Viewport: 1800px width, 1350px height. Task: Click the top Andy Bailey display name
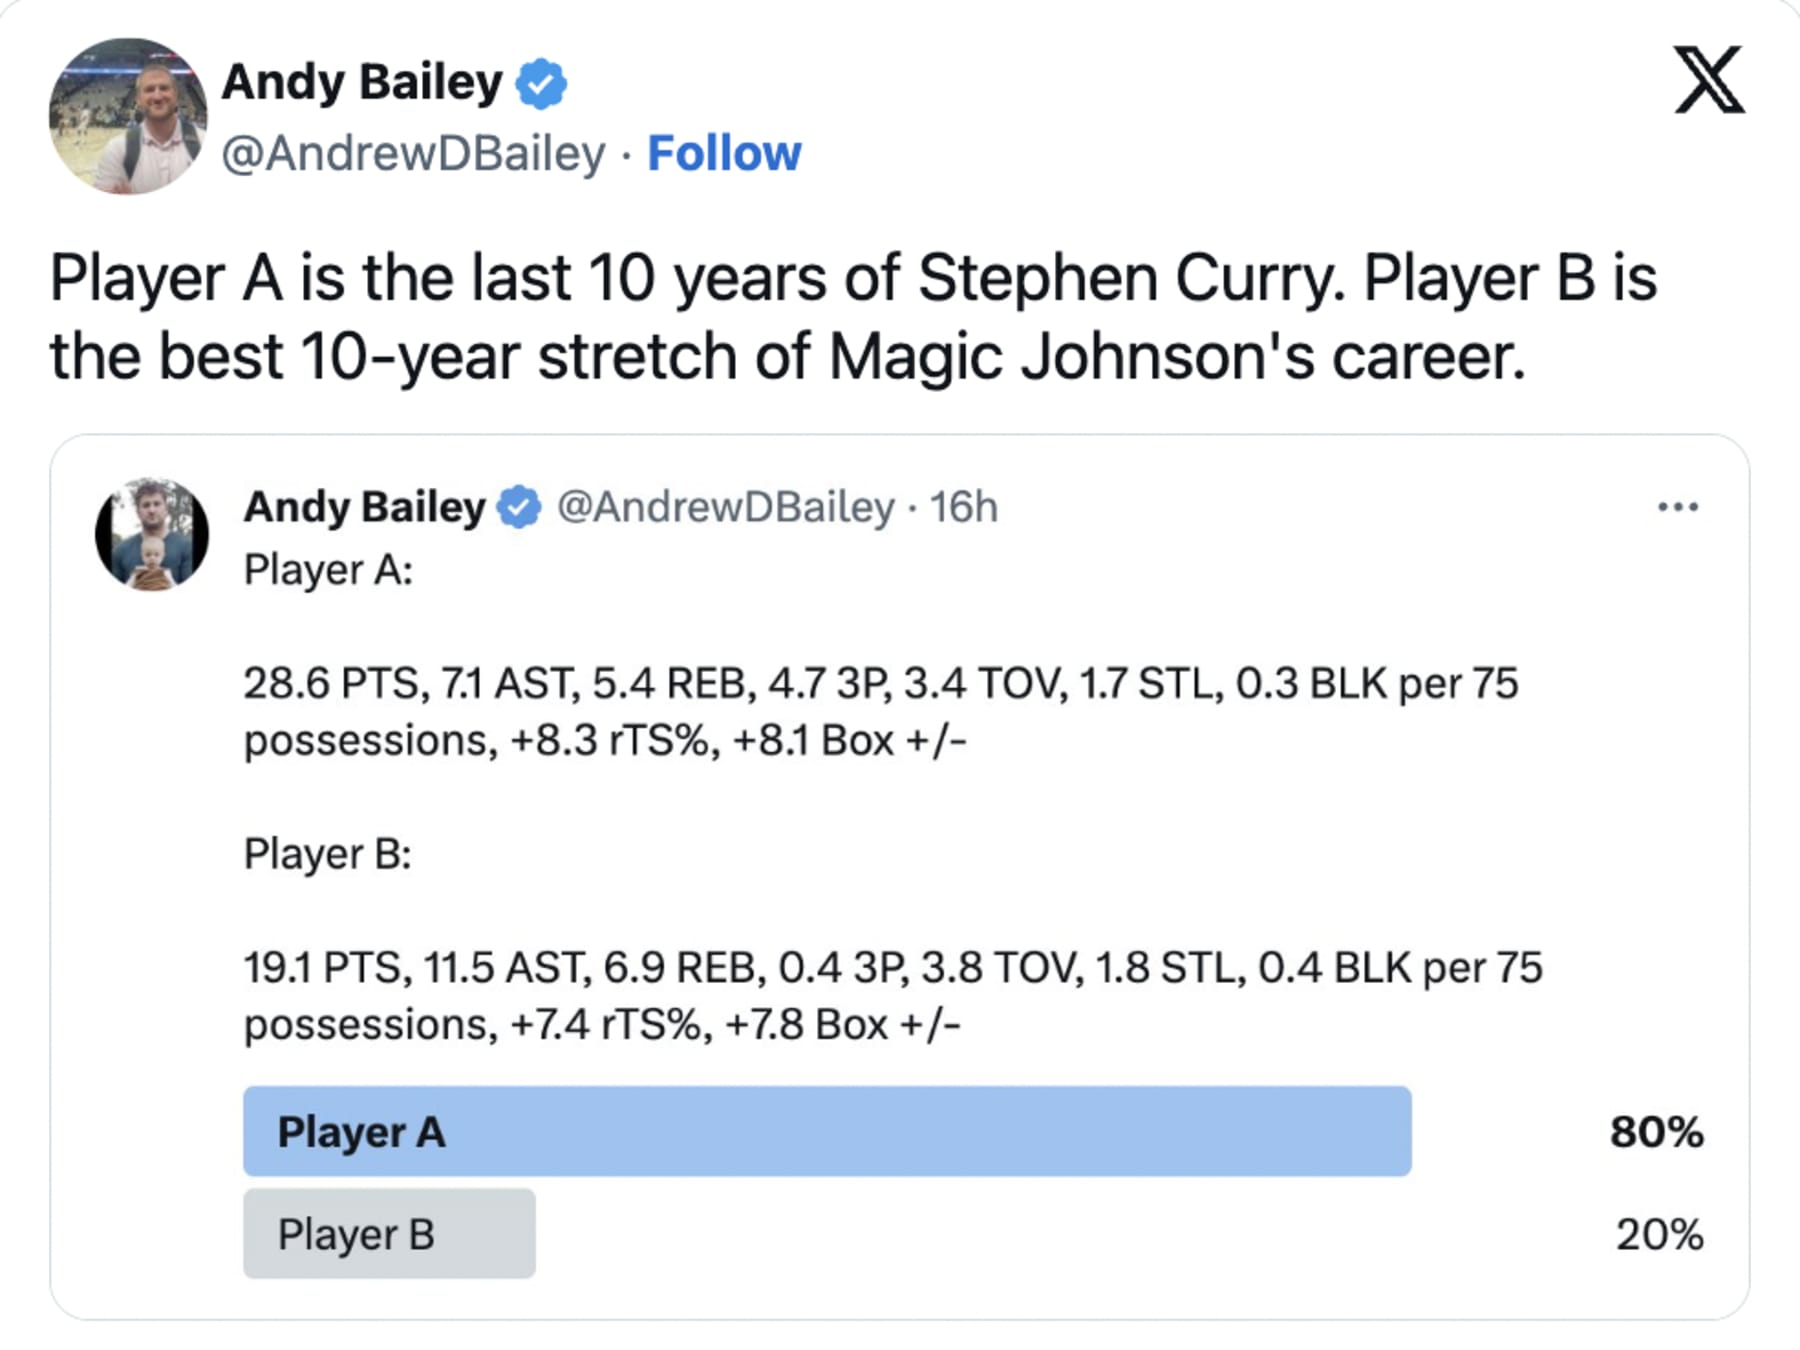(362, 82)
